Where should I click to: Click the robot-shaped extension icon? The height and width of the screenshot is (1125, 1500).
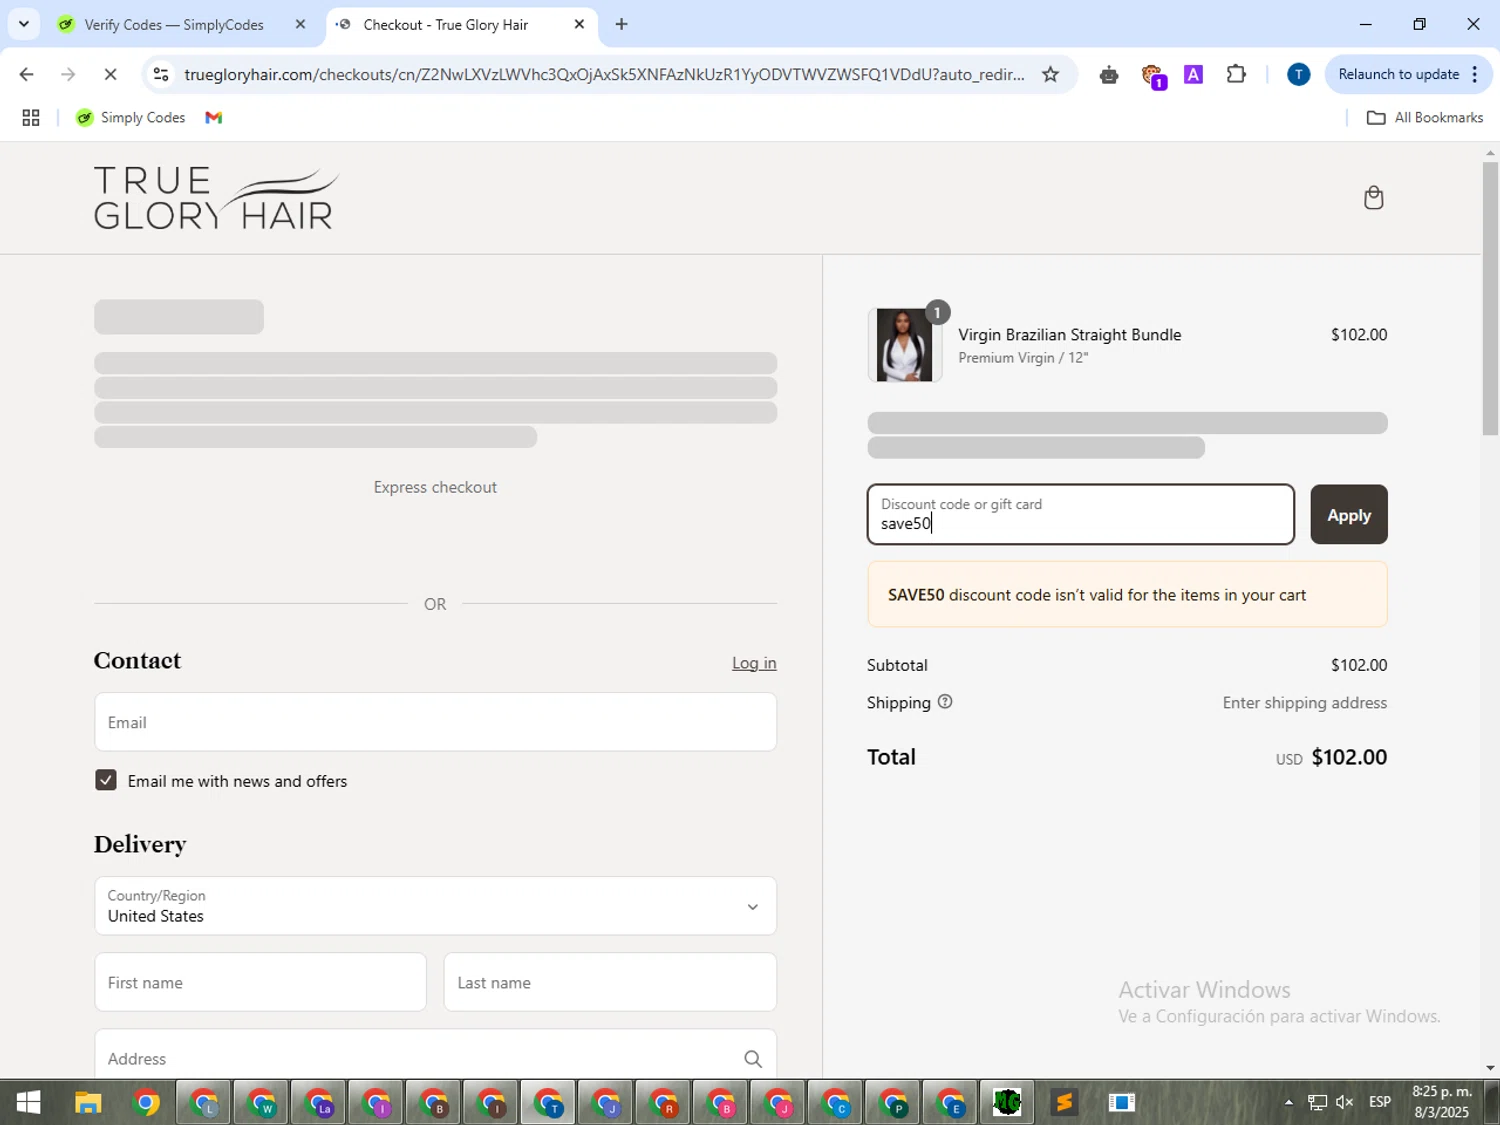pyautogui.click(x=1108, y=75)
